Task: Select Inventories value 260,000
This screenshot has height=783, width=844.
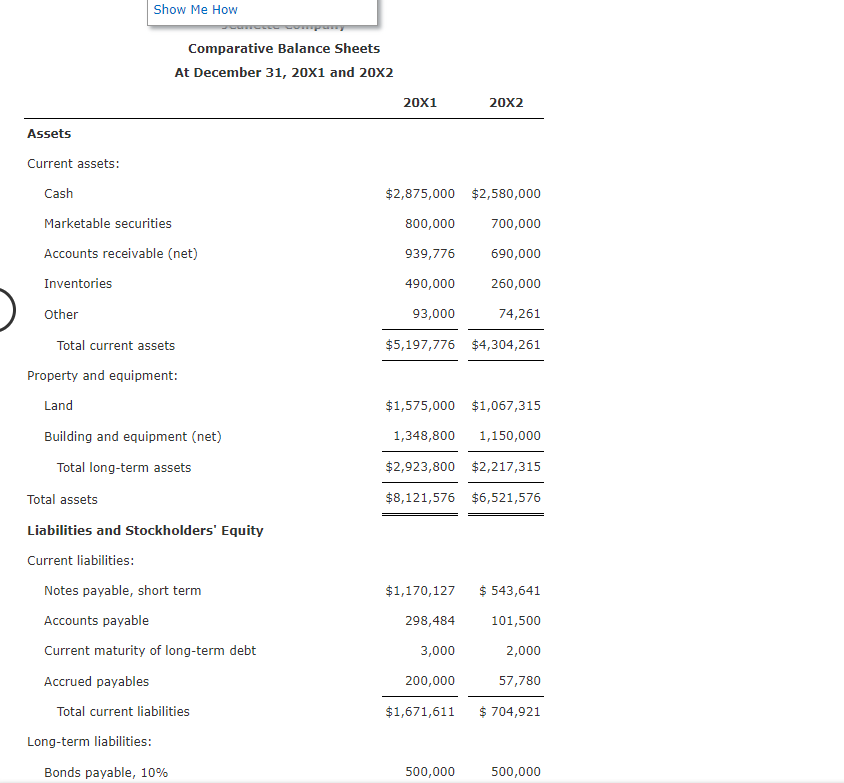Action: pyautogui.click(x=516, y=284)
